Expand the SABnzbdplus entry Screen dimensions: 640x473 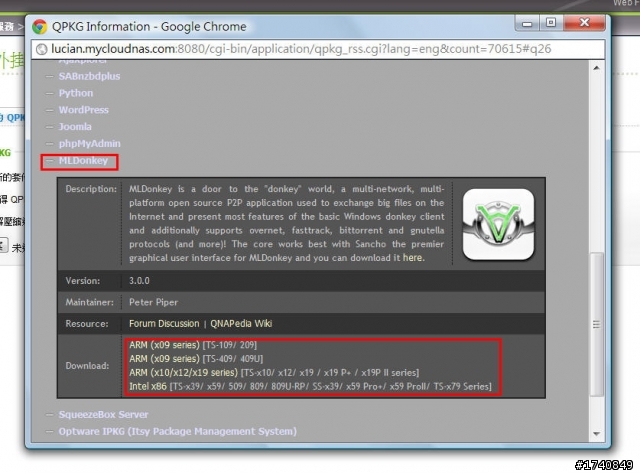click(x=89, y=76)
